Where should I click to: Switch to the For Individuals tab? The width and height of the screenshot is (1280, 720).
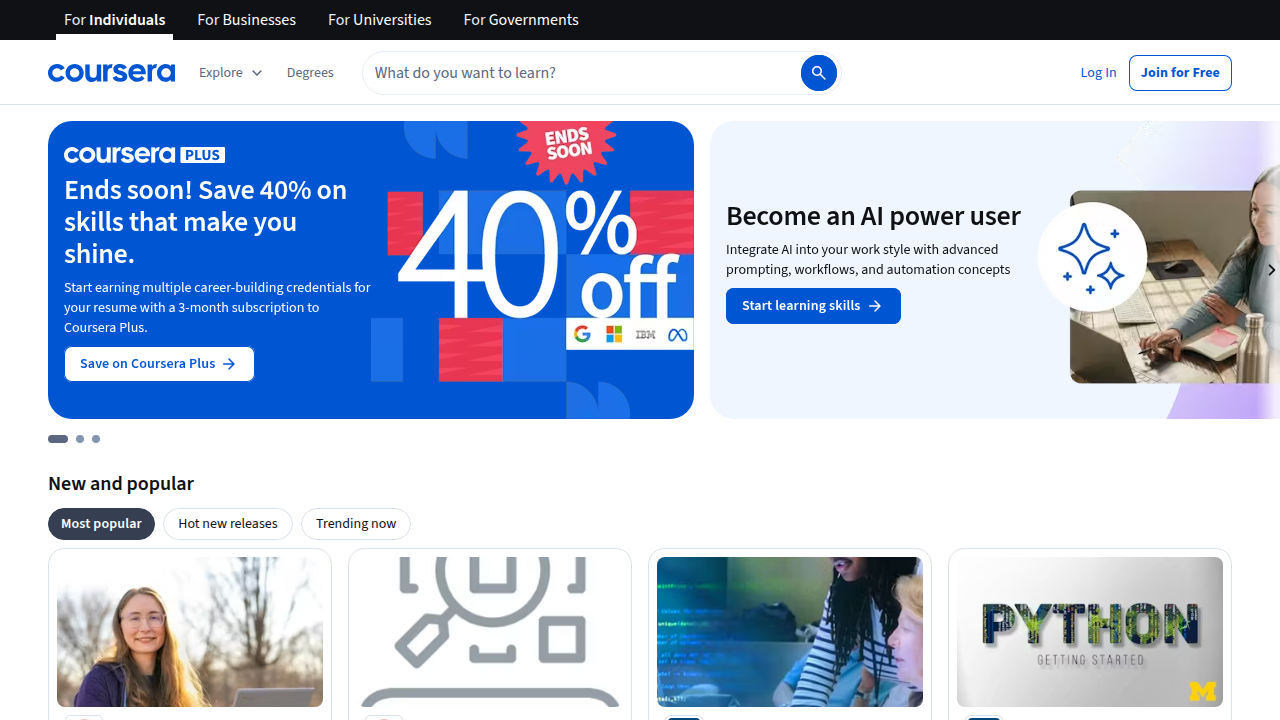pos(114,20)
